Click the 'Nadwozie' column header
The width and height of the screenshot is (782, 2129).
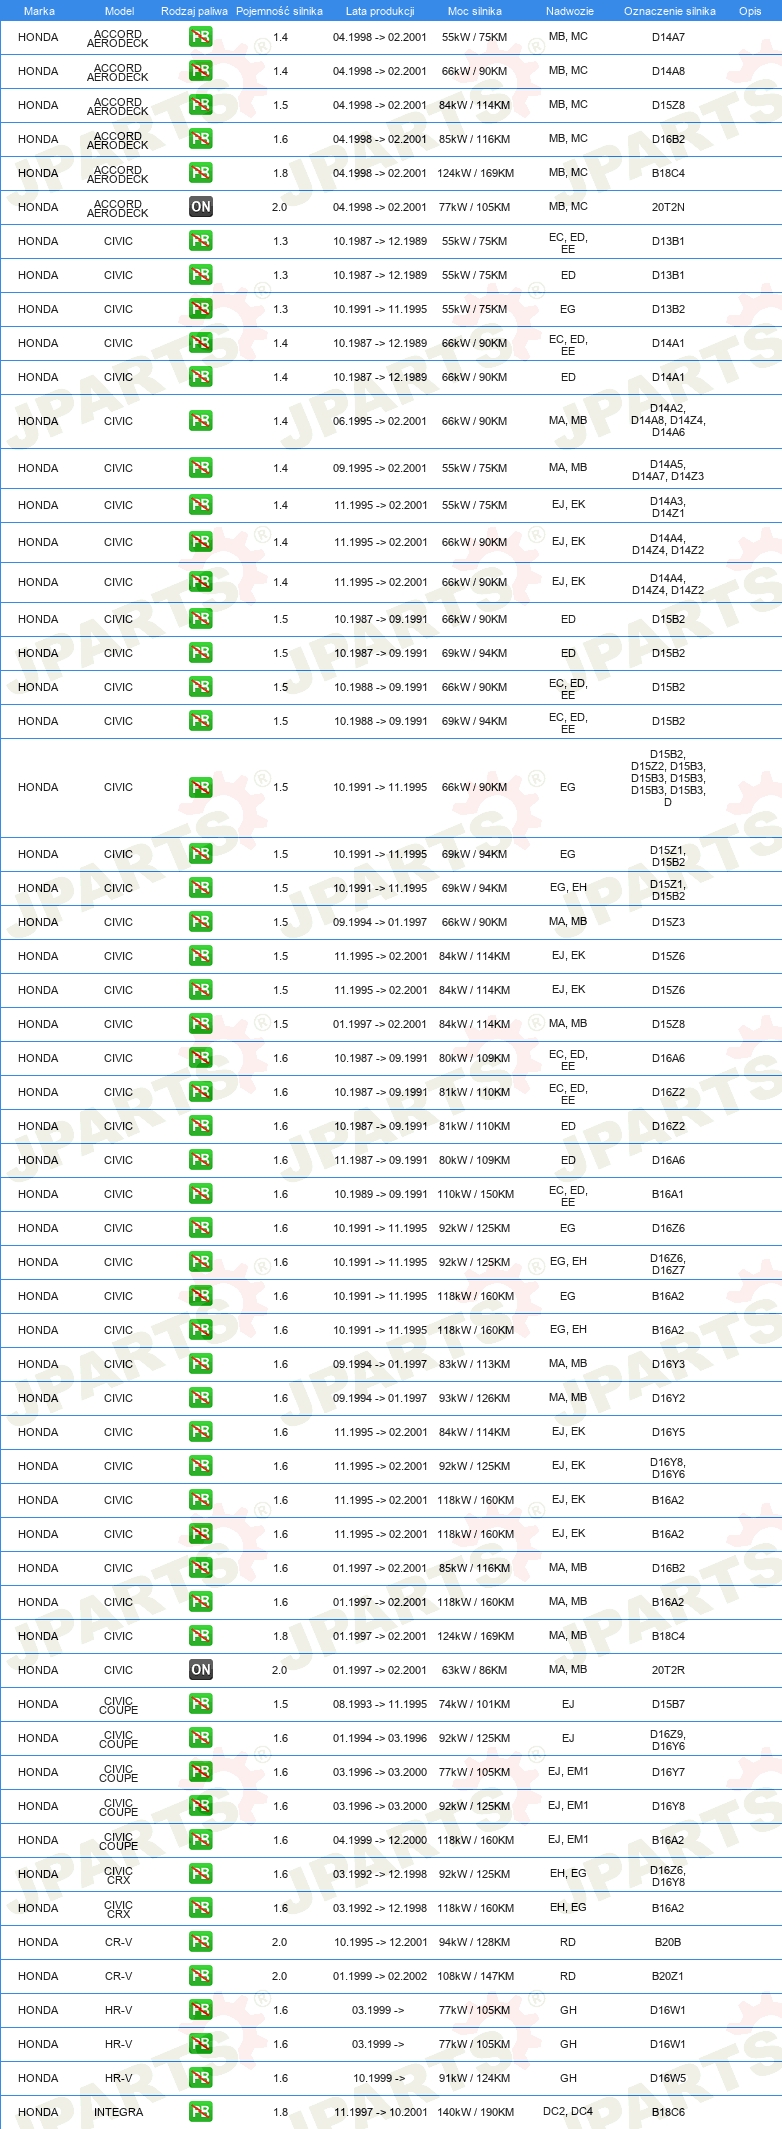pyautogui.click(x=569, y=11)
